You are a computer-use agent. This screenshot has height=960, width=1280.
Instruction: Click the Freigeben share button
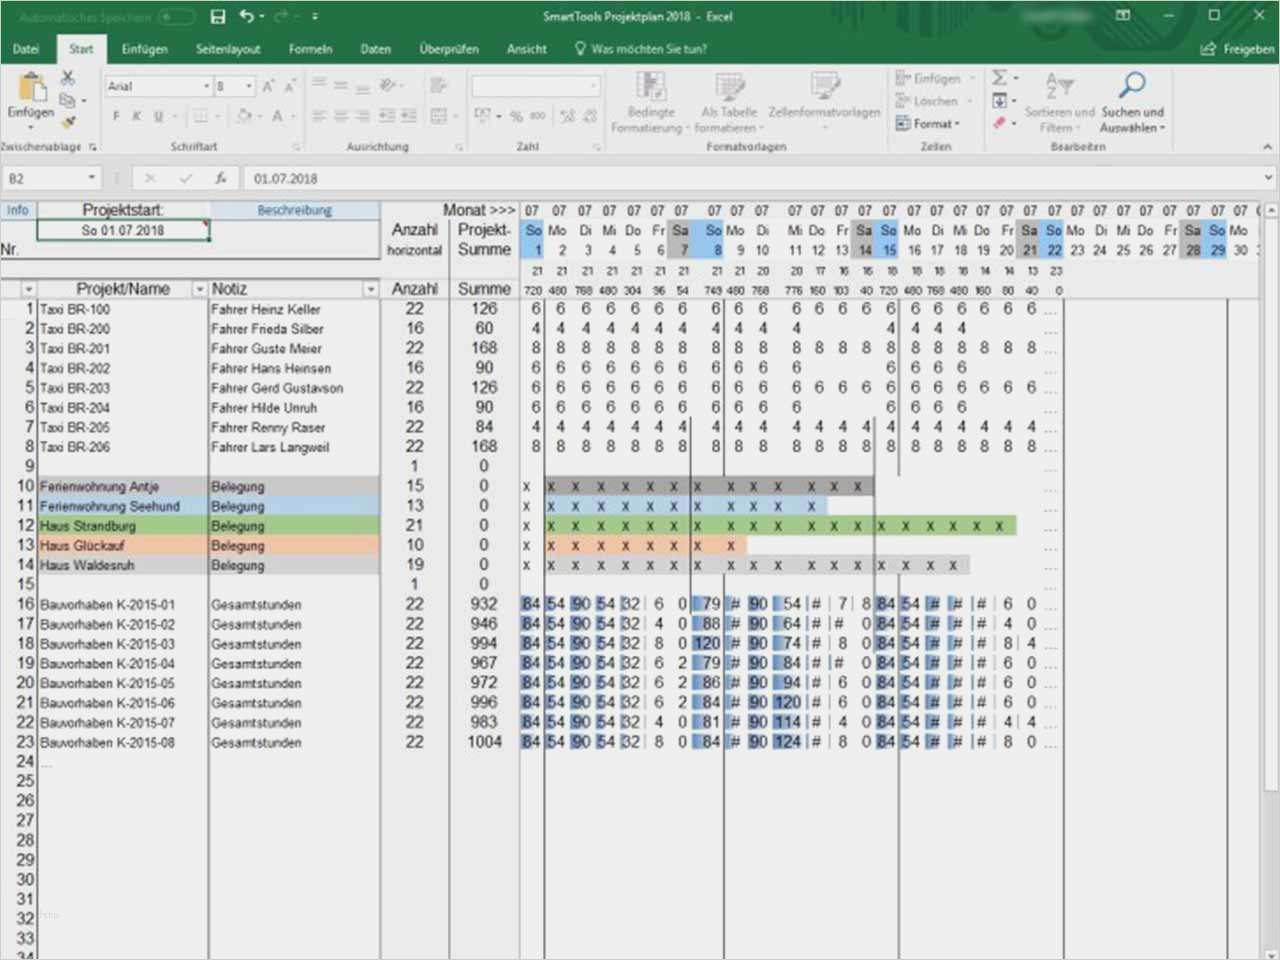click(1239, 49)
